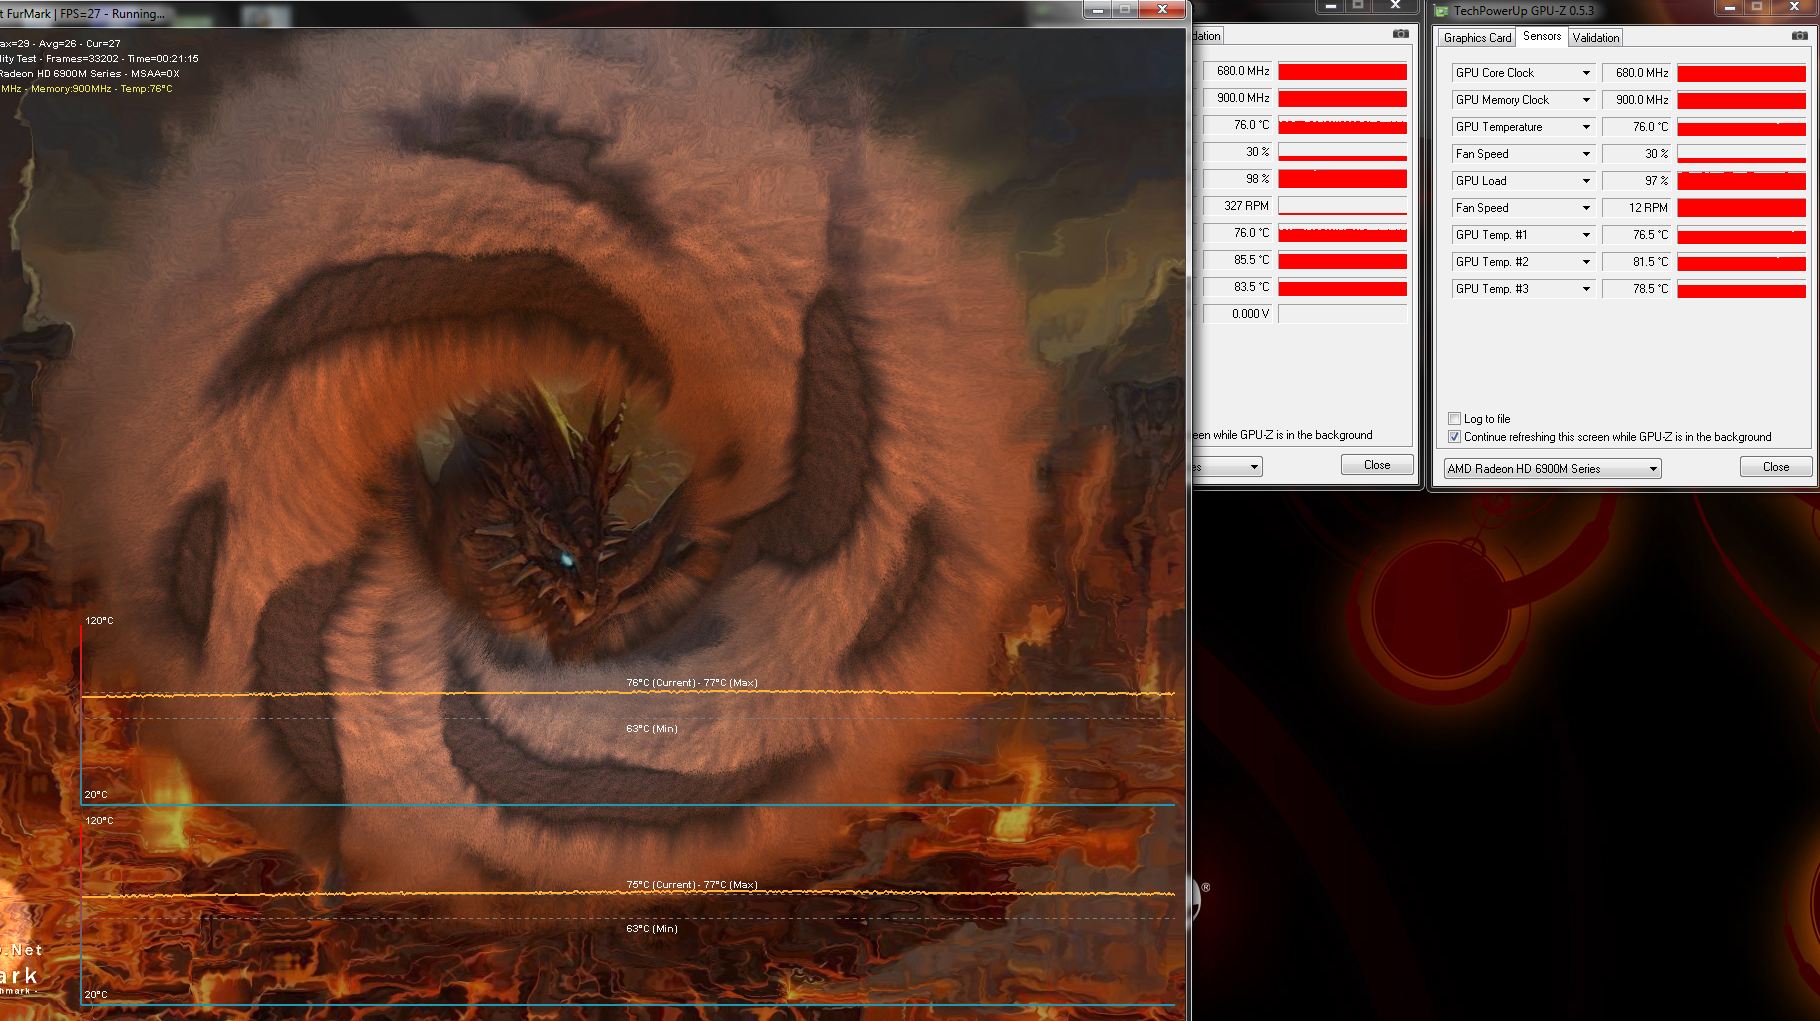Click the 12 RPM fan speed value
Image resolution: width=1820 pixels, height=1021 pixels.
tap(1636, 208)
